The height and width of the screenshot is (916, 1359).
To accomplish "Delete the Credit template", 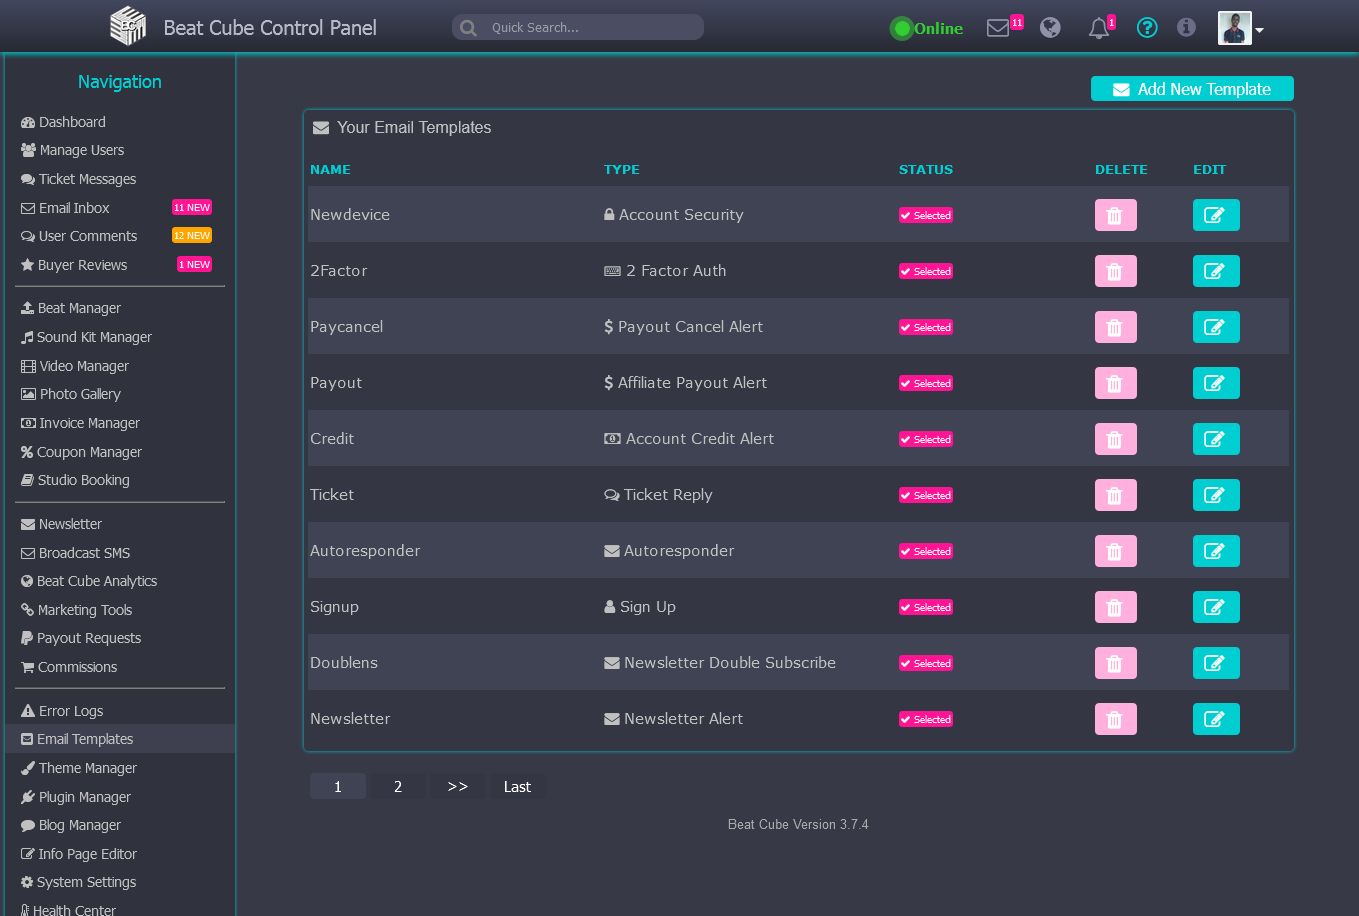I will coord(1115,439).
